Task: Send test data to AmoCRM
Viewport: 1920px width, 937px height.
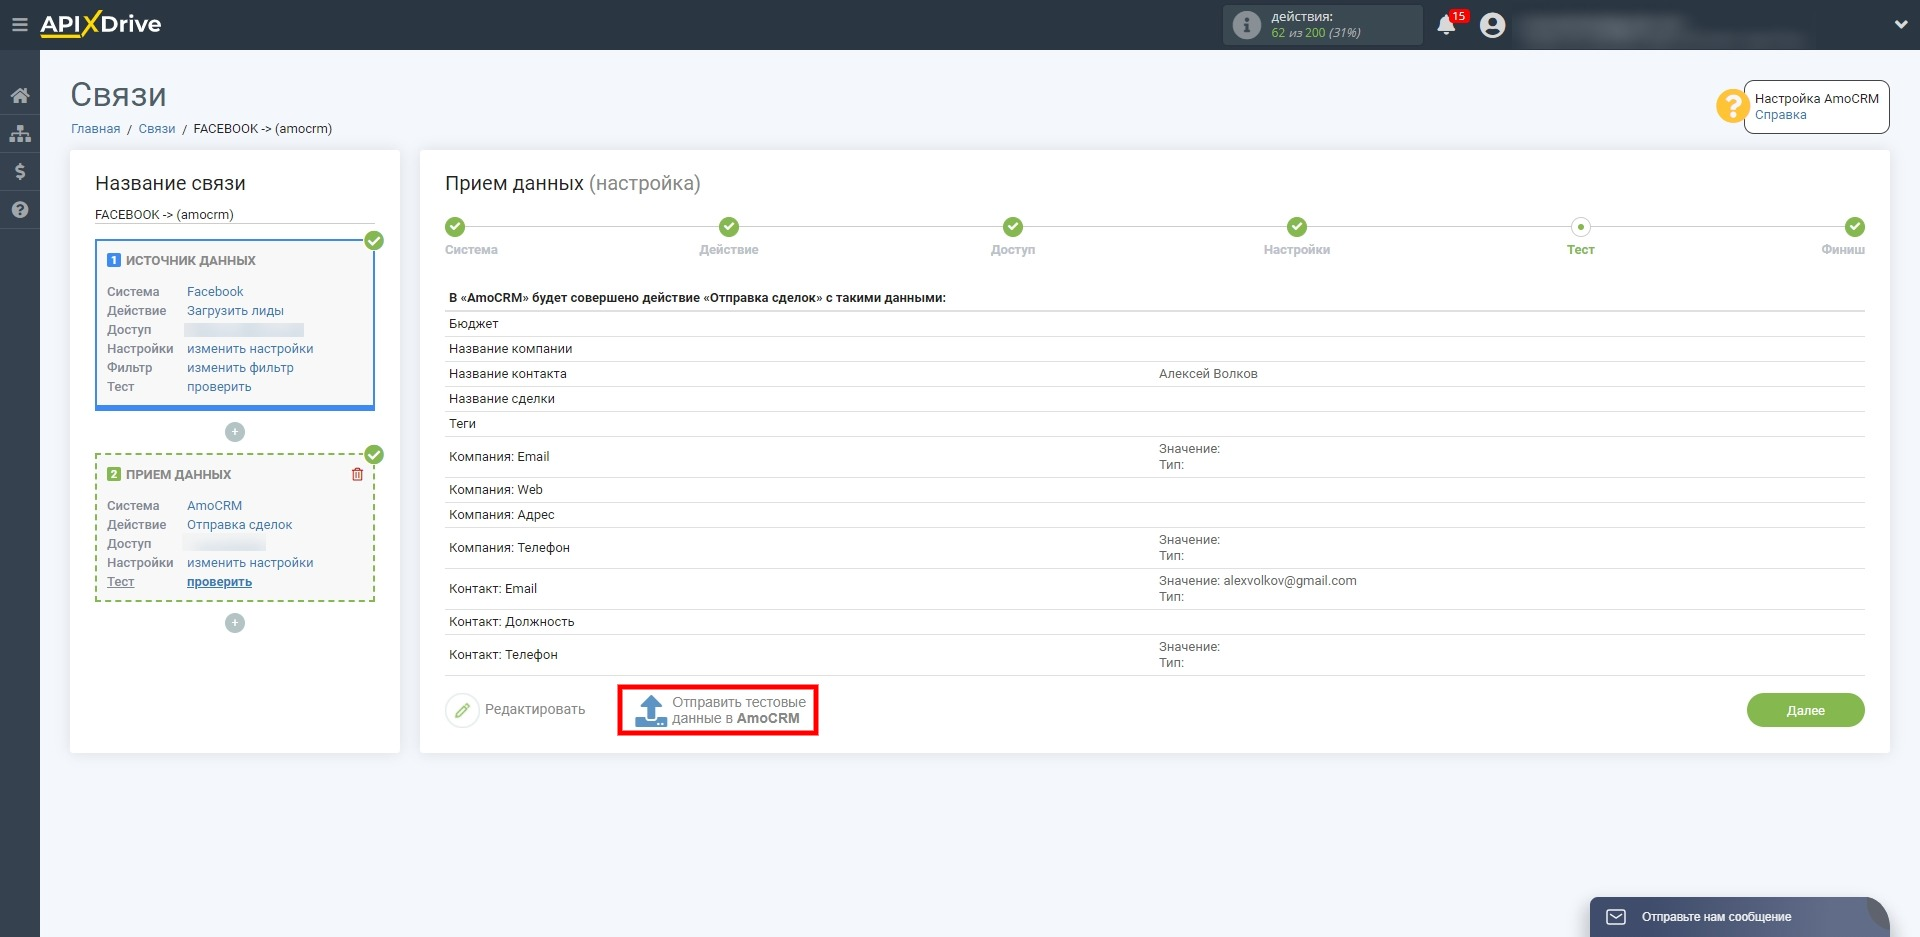Action: [x=718, y=710]
